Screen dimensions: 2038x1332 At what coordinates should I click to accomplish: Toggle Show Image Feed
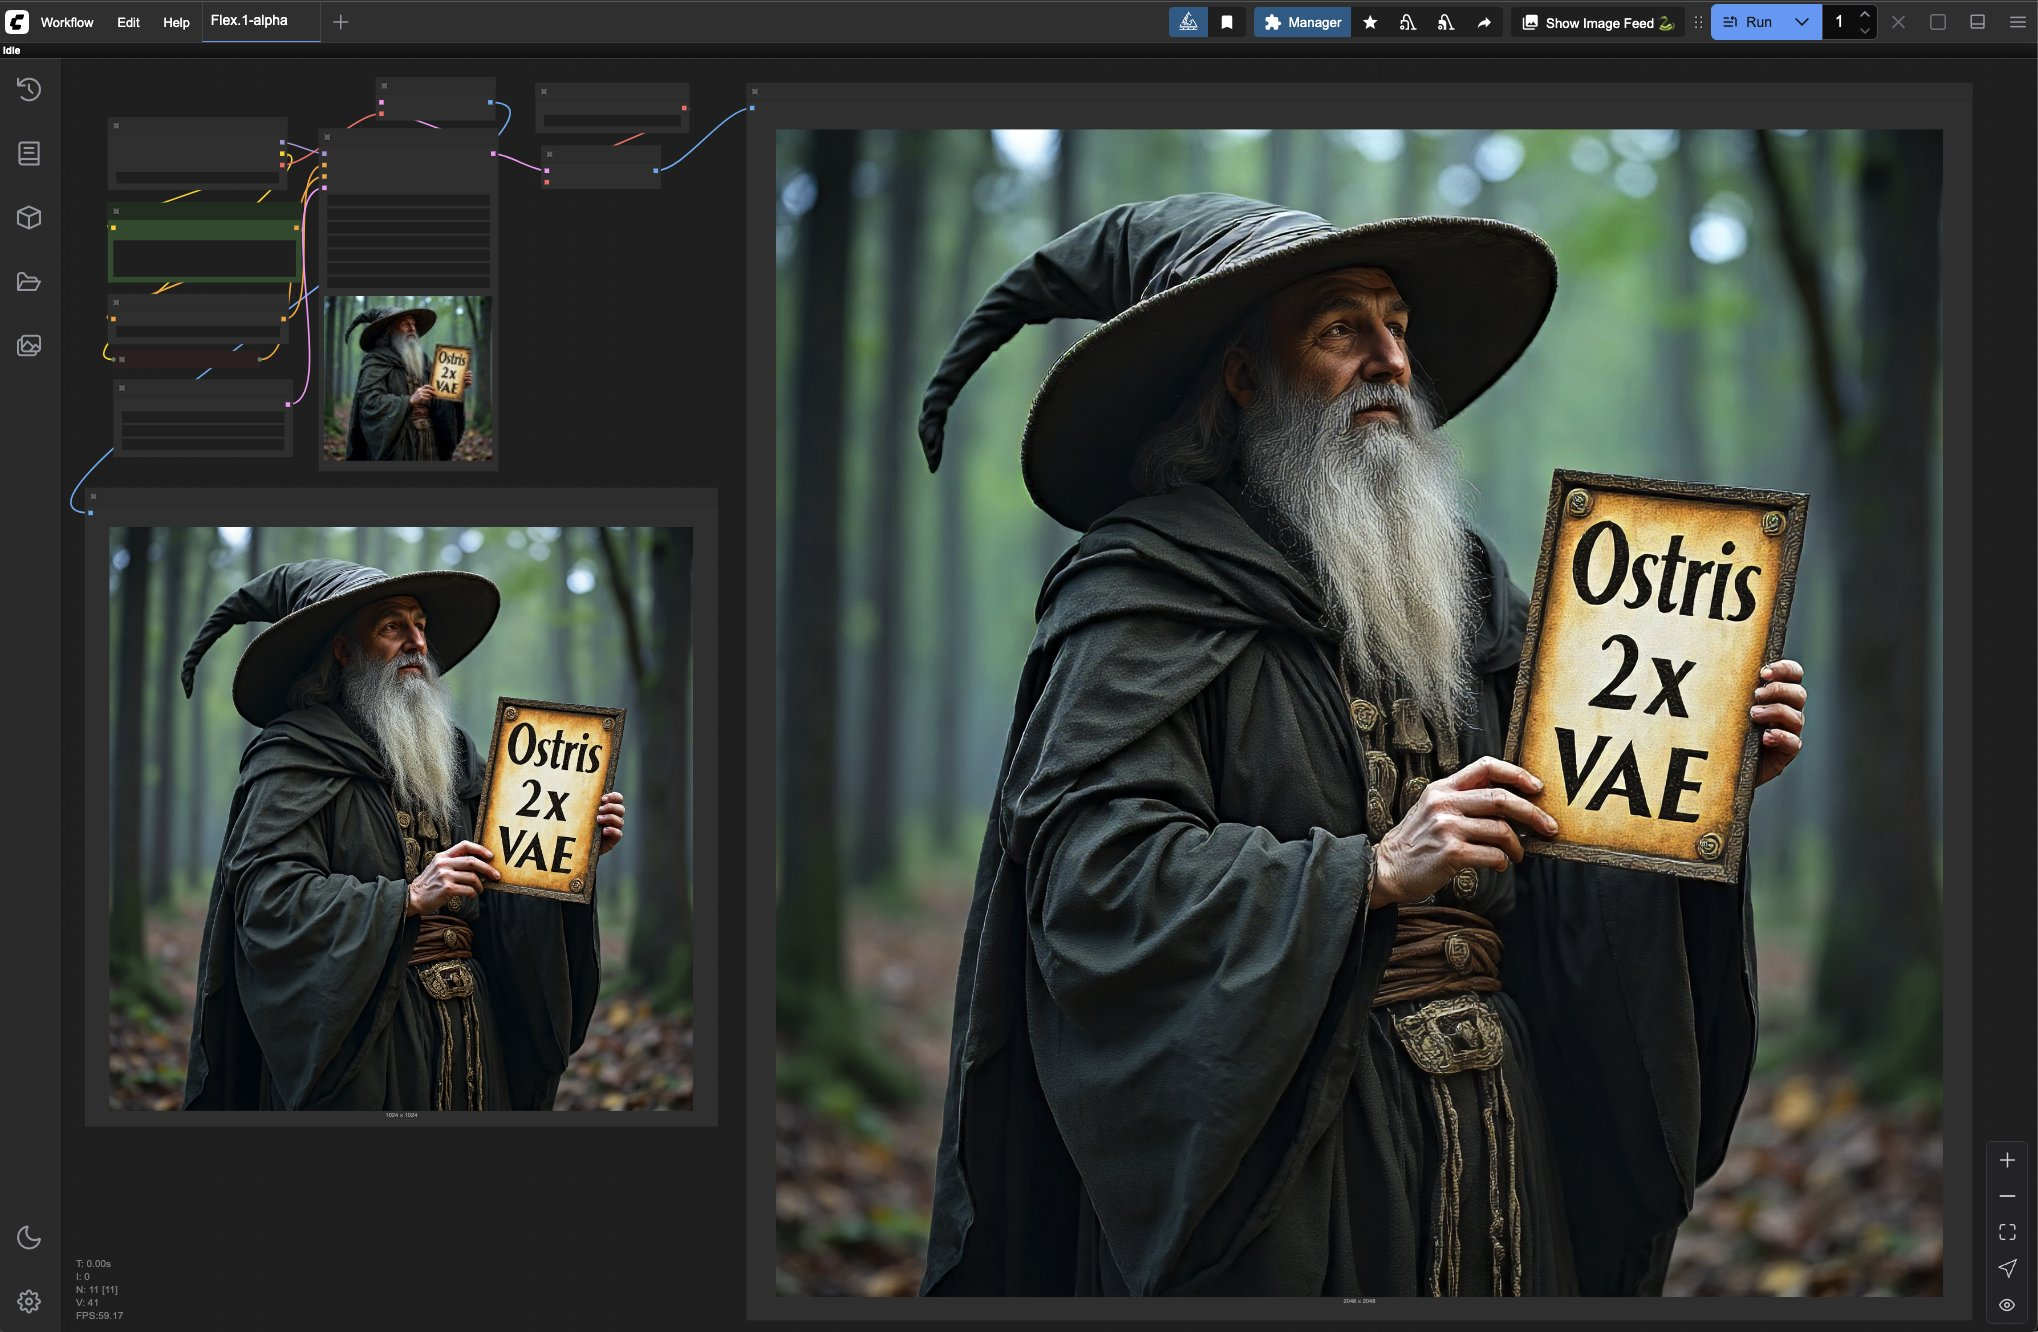[1597, 22]
